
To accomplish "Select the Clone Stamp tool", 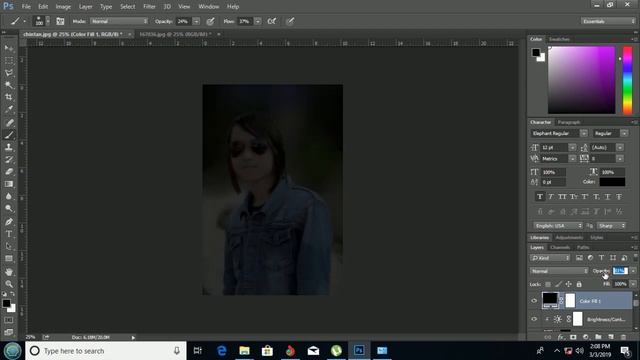I will click(9, 147).
